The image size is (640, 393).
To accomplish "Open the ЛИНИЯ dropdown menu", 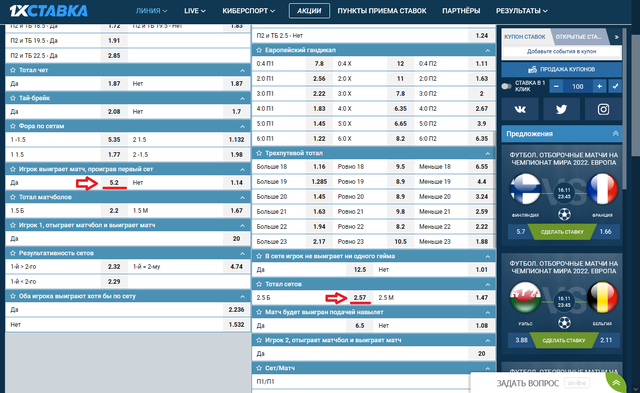I will click(x=151, y=11).
